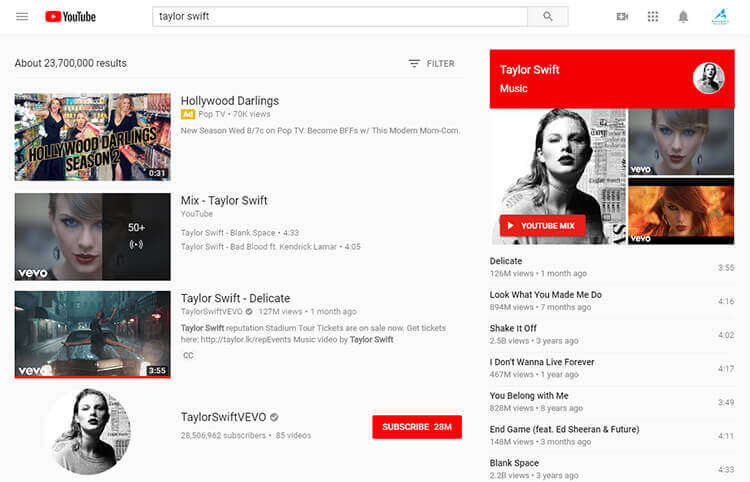The image size is (750, 482).
Task: Open the Taylor Swift card heading
Action: click(x=529, y=70)
